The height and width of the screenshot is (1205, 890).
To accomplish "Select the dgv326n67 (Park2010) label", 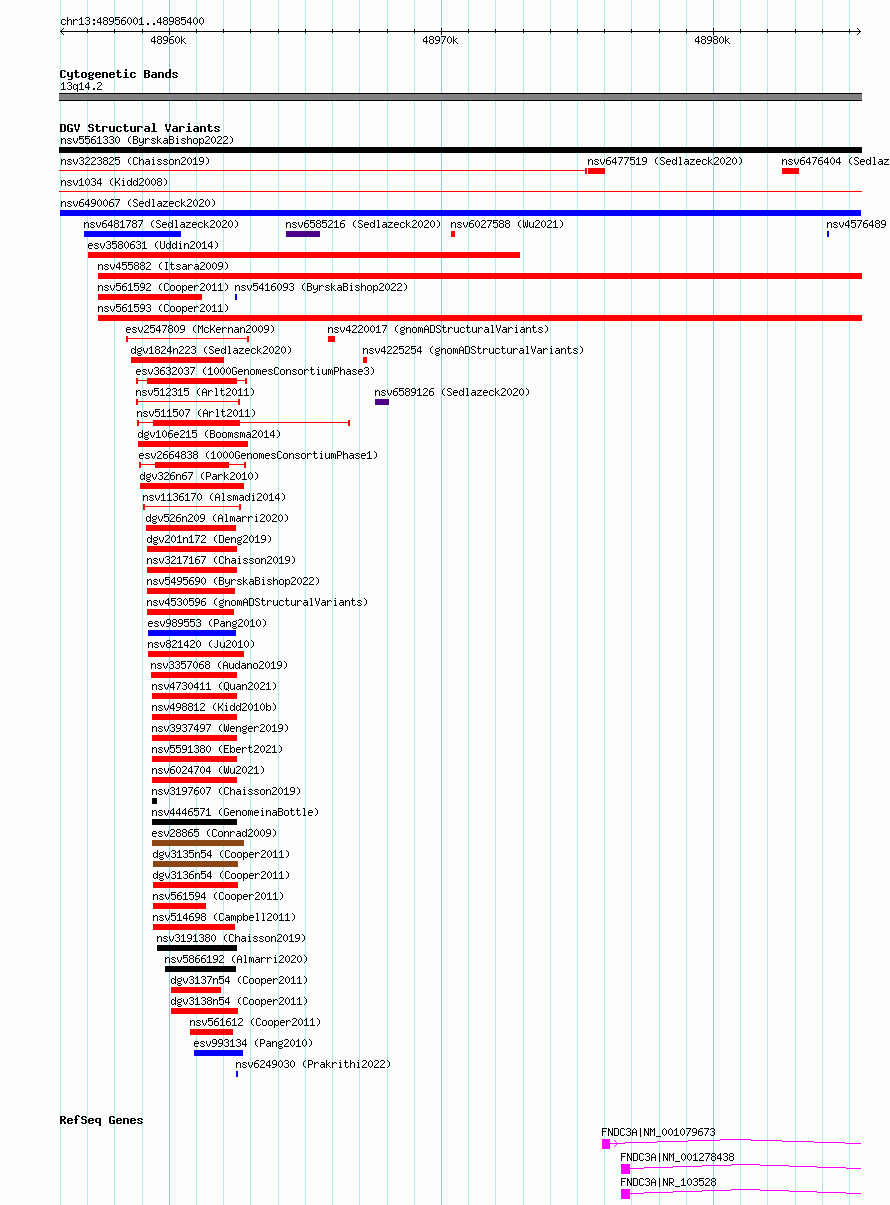I will click(199, 476).
